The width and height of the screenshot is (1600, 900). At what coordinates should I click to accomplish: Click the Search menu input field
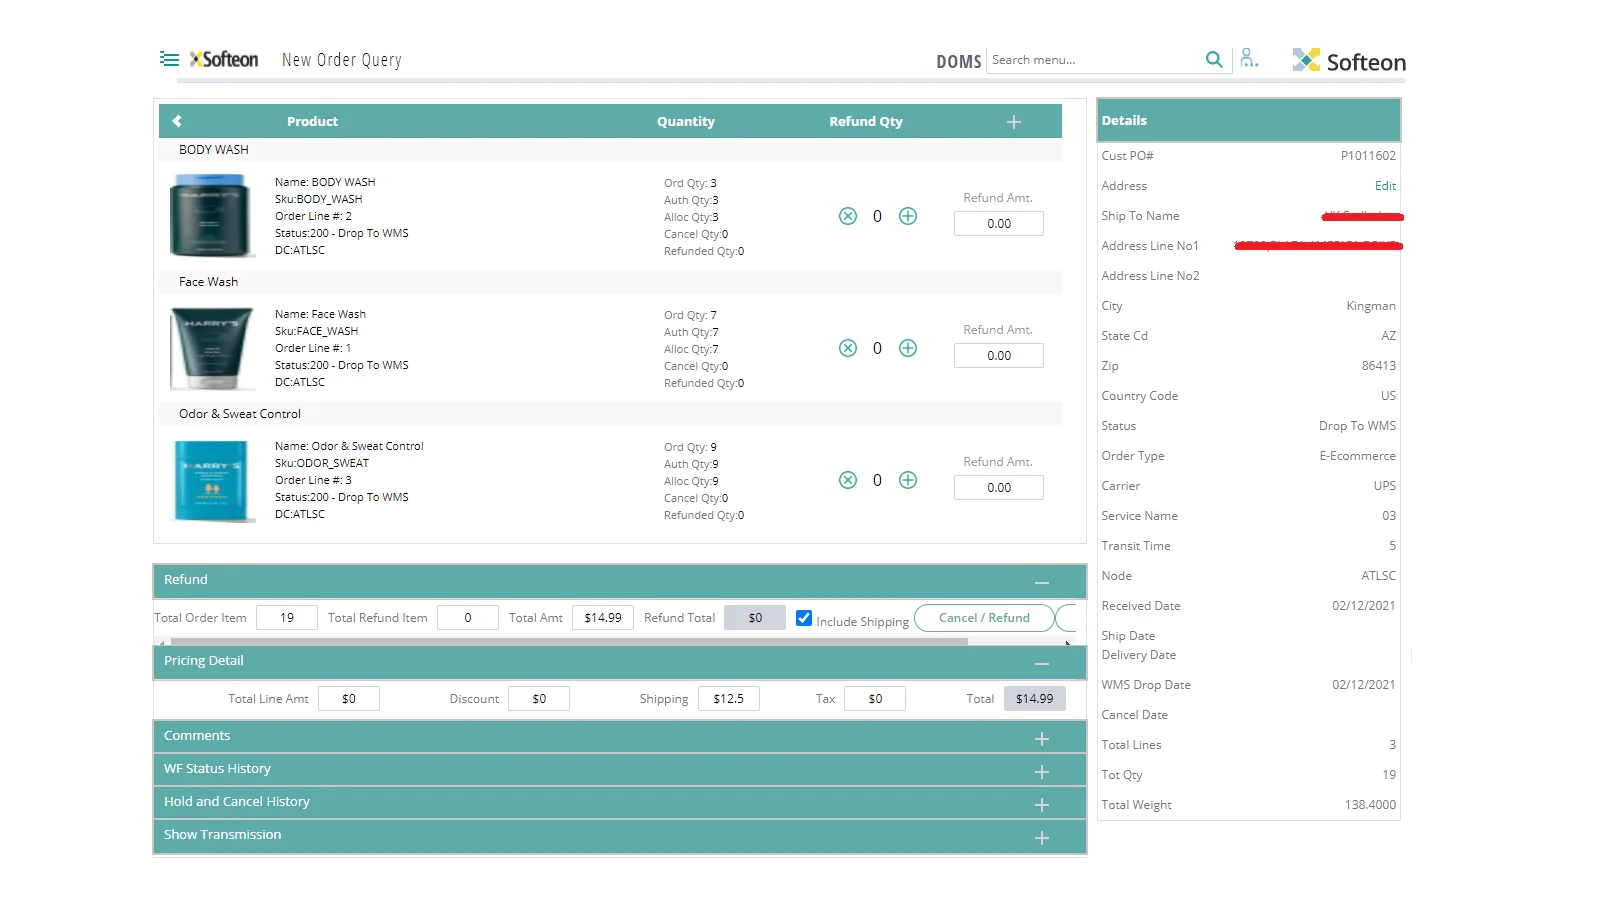point(1095,60)
